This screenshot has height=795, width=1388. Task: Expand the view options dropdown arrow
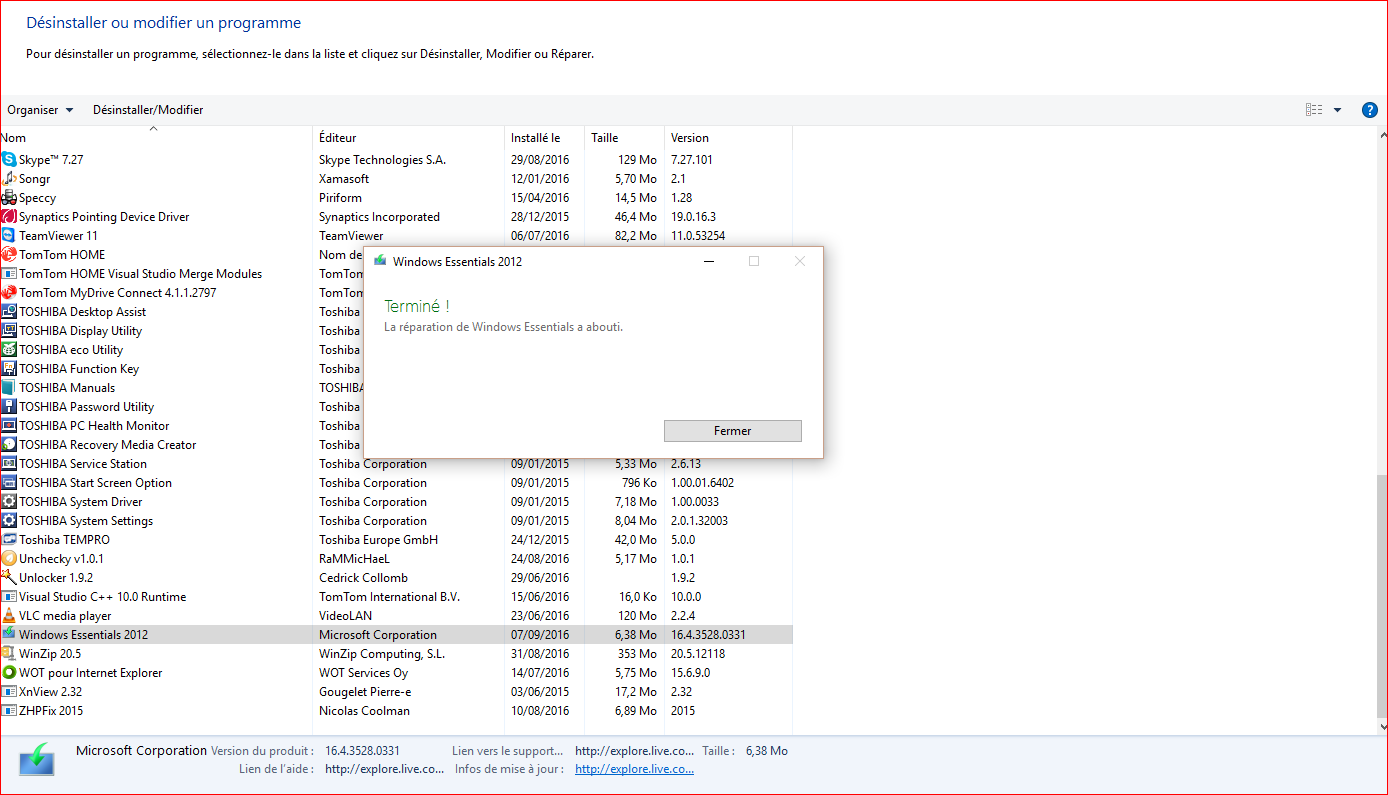(1337, 110)
